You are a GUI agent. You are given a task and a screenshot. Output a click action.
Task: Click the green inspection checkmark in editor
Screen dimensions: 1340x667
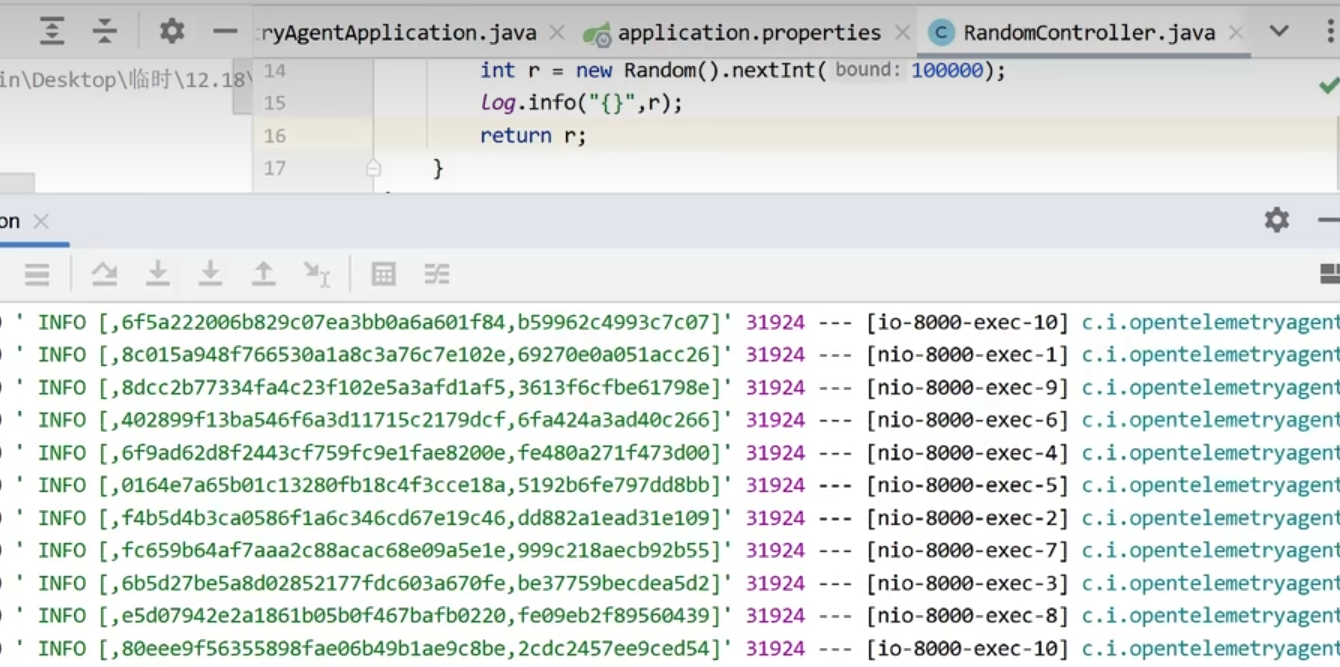tap(1329, 86)
